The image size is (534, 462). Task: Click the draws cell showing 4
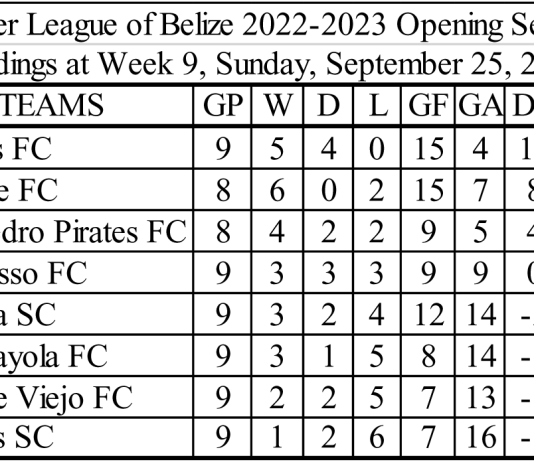pyautogui.click(x=328, y=148)
